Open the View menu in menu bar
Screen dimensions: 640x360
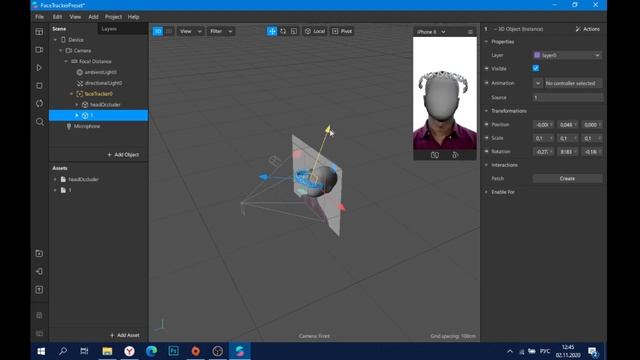(x=75, y=17)
